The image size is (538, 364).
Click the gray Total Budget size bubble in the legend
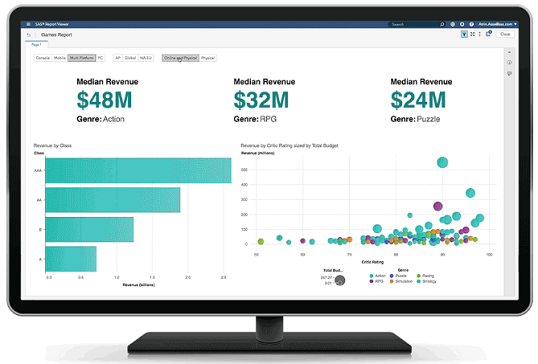(340, 280)
